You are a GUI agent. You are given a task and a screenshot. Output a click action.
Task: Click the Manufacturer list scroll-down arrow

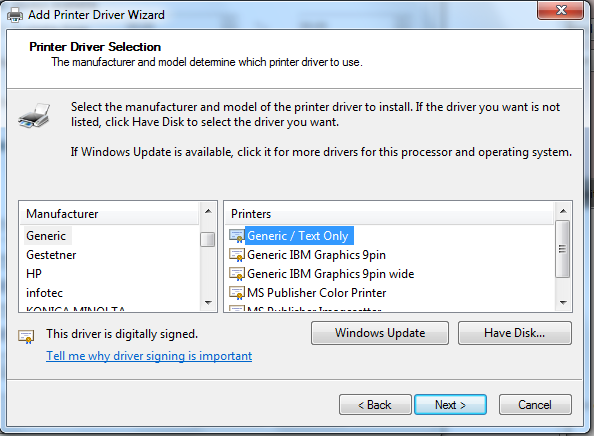coord(208,302)
